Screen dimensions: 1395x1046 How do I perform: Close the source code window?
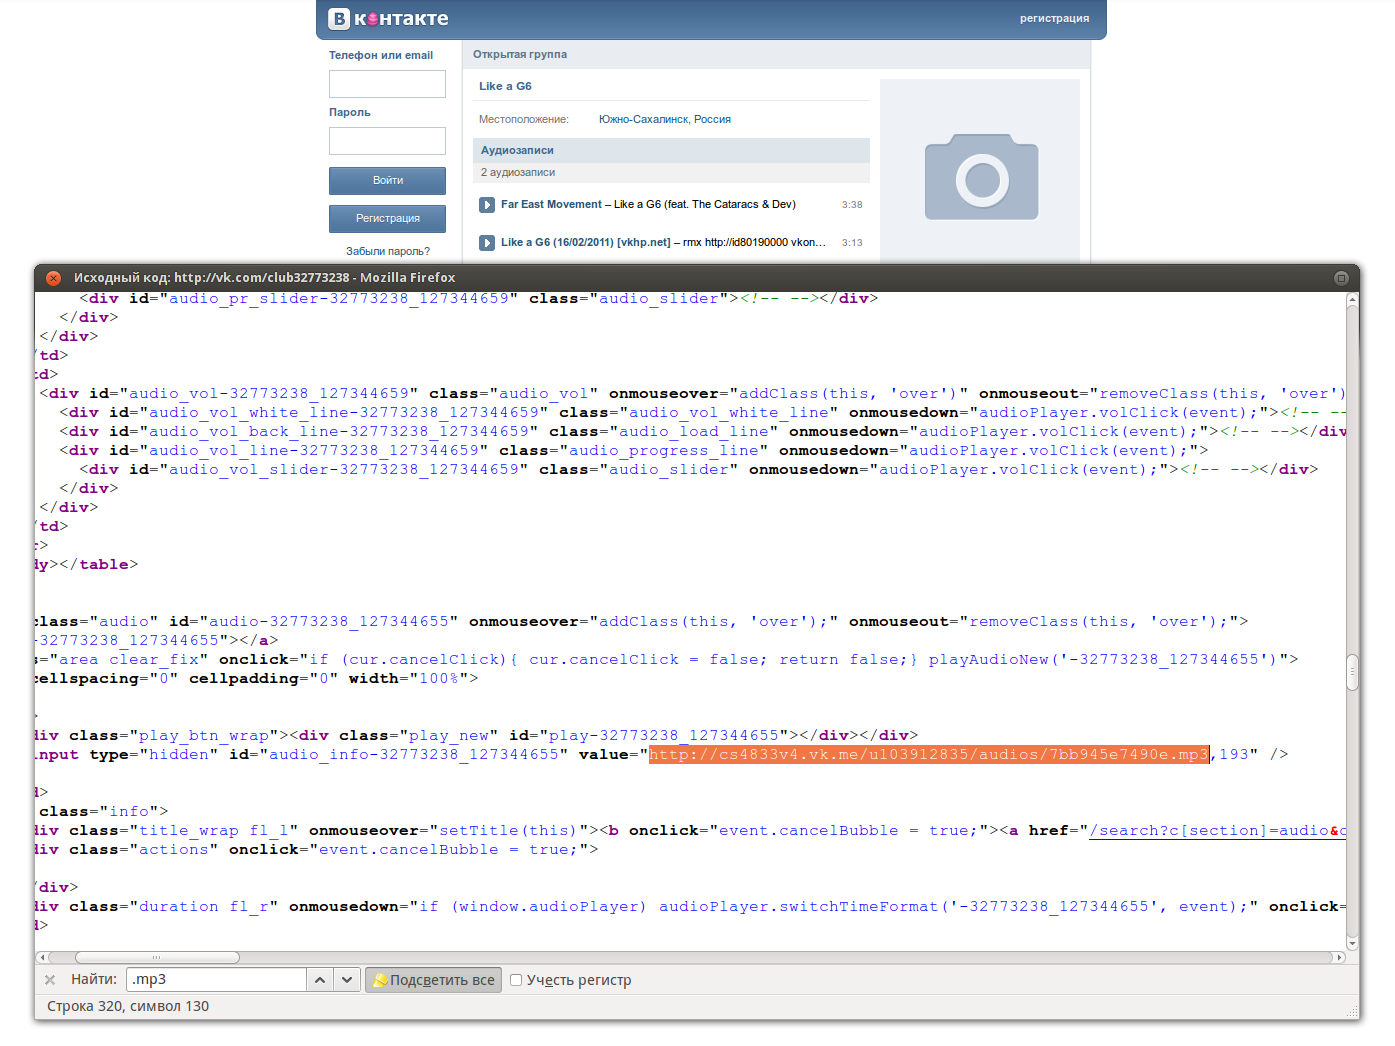click(54, 278)
